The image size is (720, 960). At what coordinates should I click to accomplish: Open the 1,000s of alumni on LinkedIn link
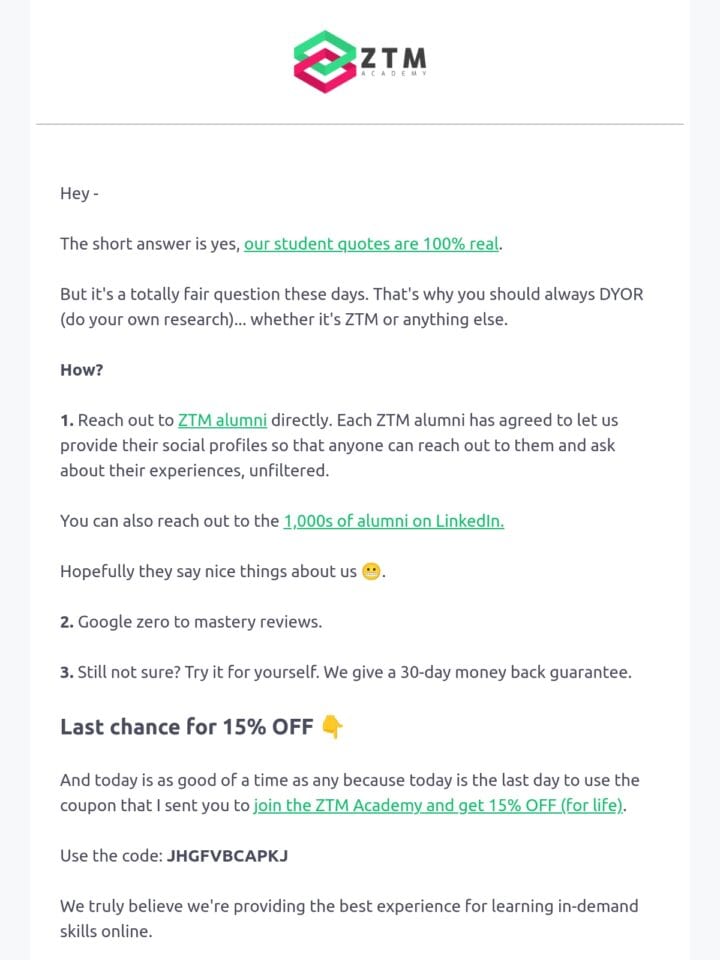[394, 521]
